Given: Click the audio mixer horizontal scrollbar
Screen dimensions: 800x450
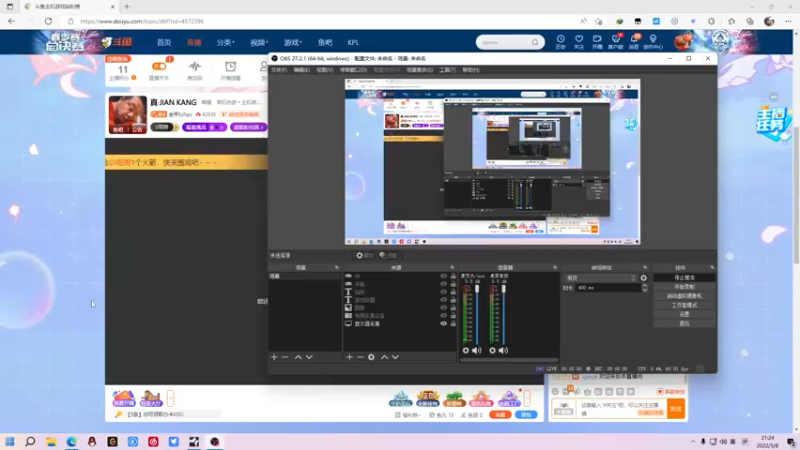Looking at the screenshot, I should click(x=509, y=360).
